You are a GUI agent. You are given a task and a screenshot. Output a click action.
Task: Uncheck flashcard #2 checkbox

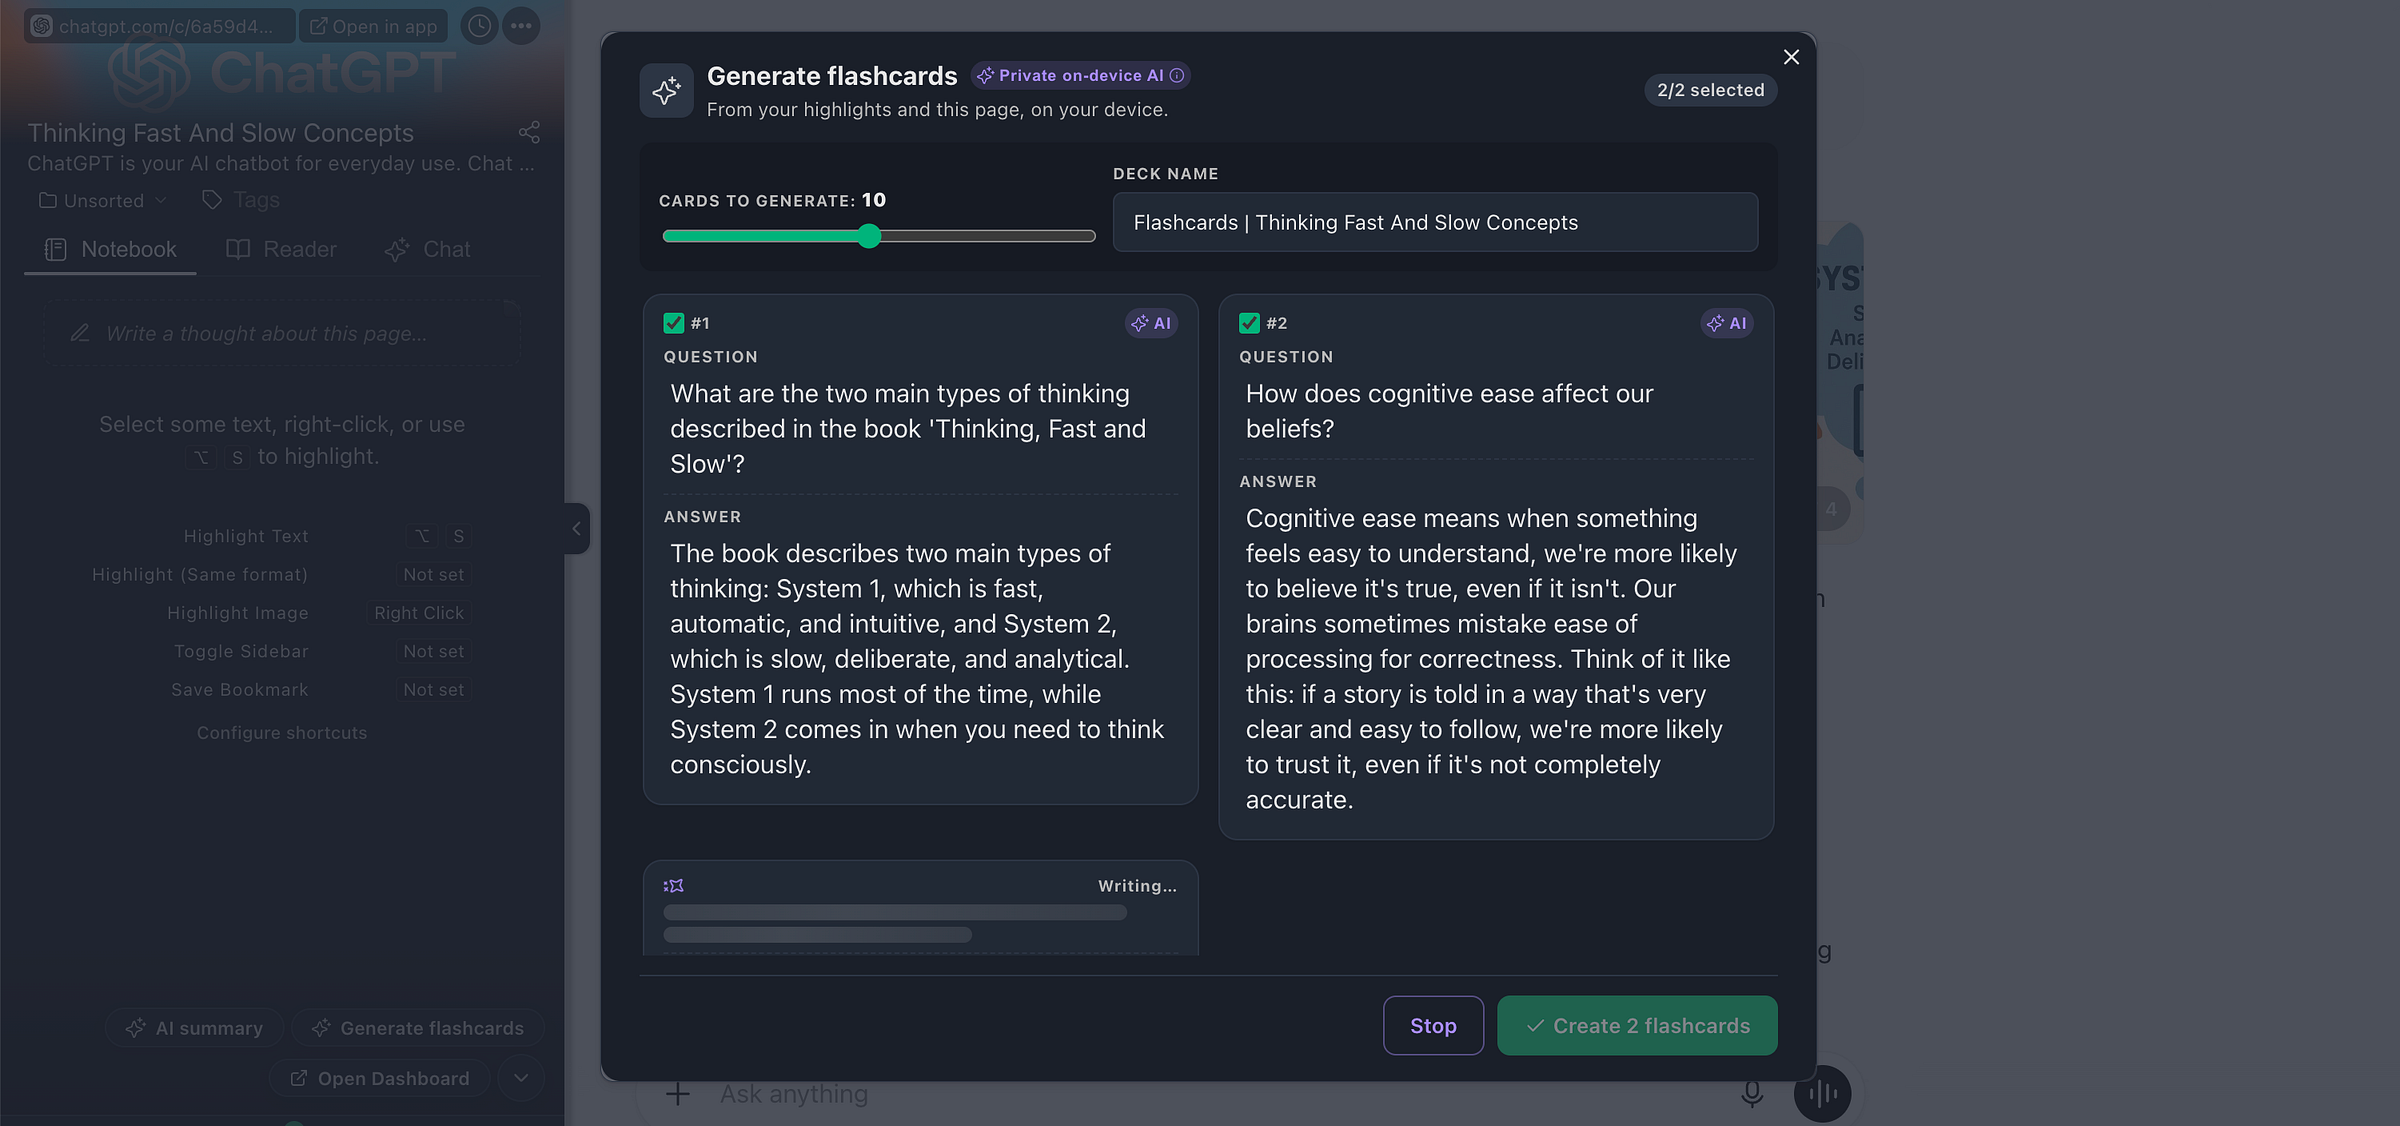(x=1249, y=323)
